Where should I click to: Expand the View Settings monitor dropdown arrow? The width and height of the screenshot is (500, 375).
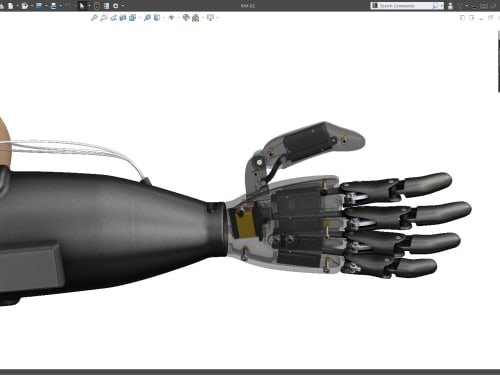click(x=217, y=18)
